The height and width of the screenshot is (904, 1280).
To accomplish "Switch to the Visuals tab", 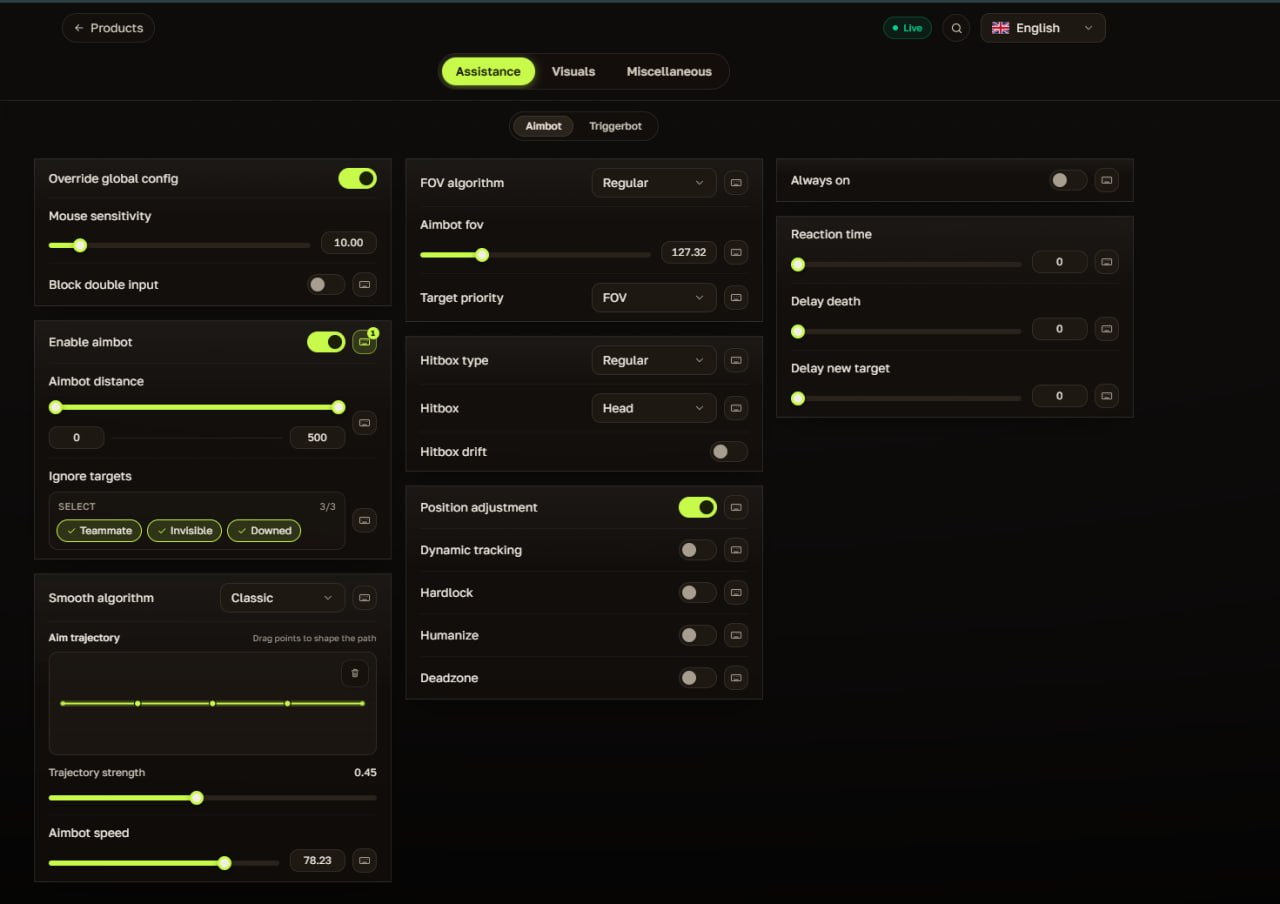I will click(x=573, y=72).
